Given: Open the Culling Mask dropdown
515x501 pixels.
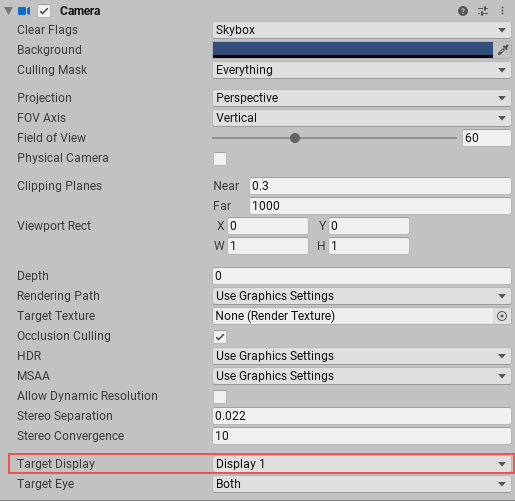Looking at the screenshot, I should [x=362, y=70].
